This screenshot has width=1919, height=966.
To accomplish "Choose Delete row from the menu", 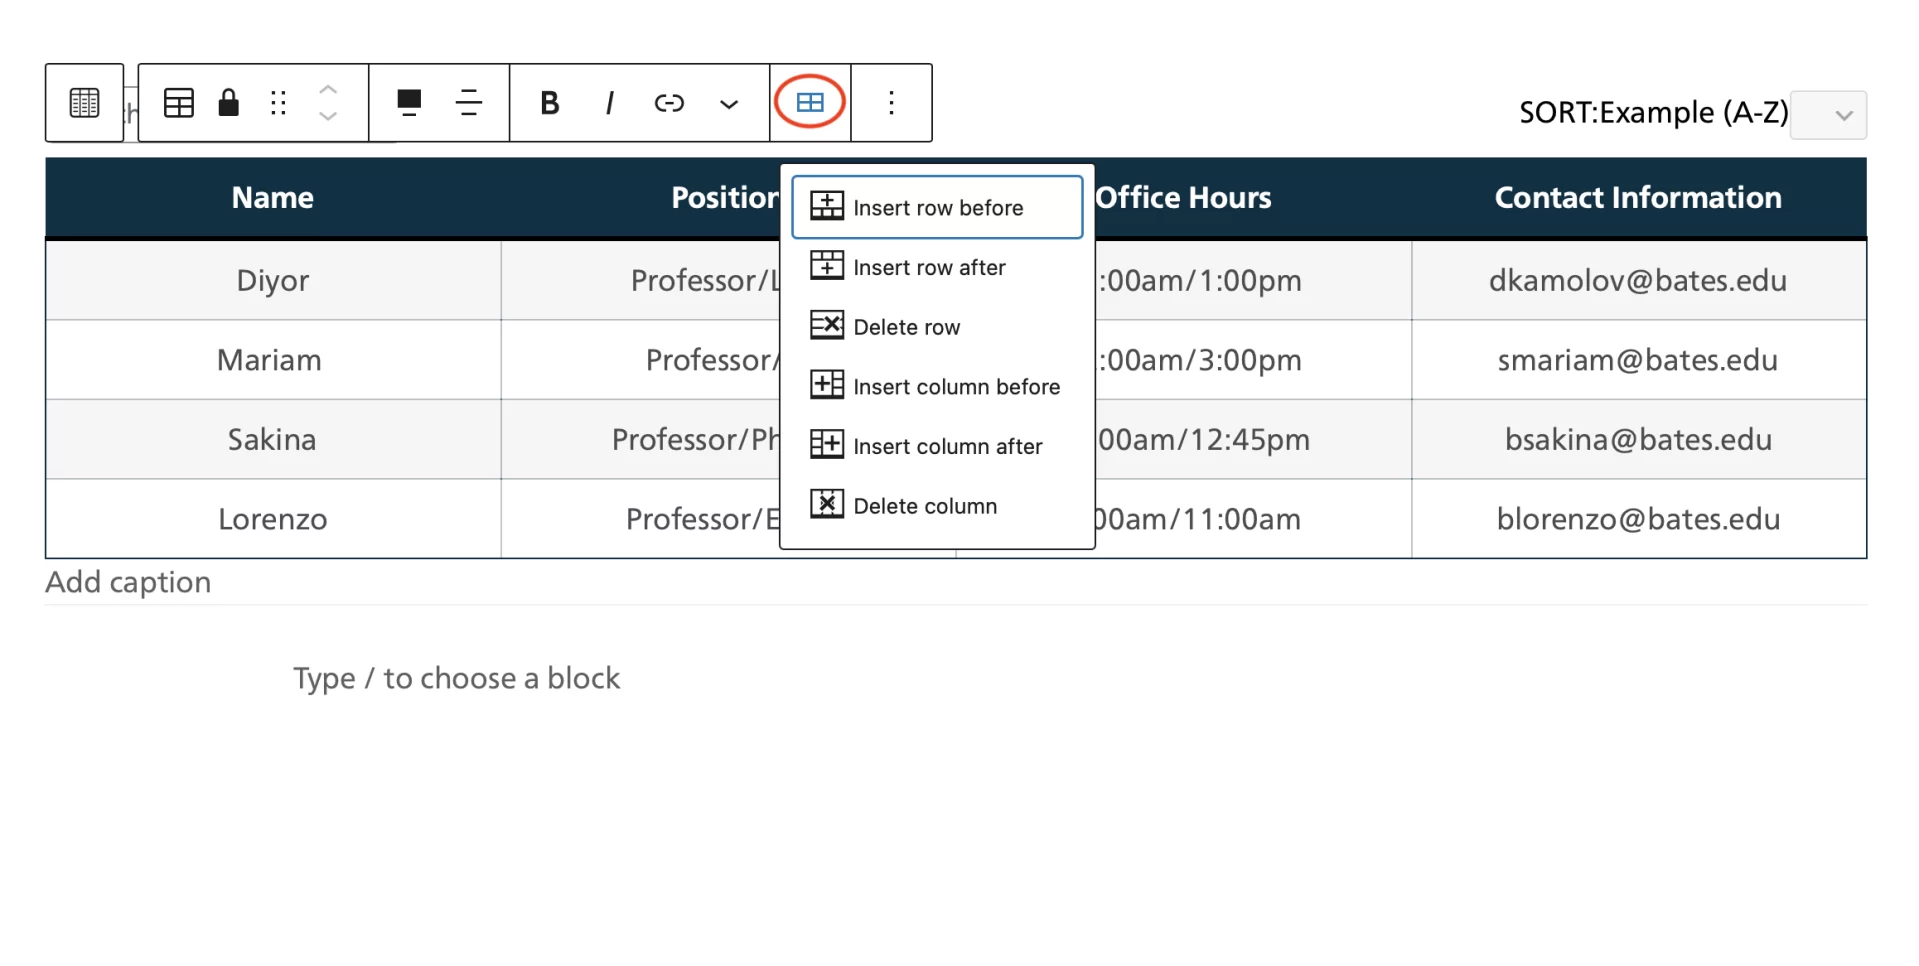I will tap(906, 327).
